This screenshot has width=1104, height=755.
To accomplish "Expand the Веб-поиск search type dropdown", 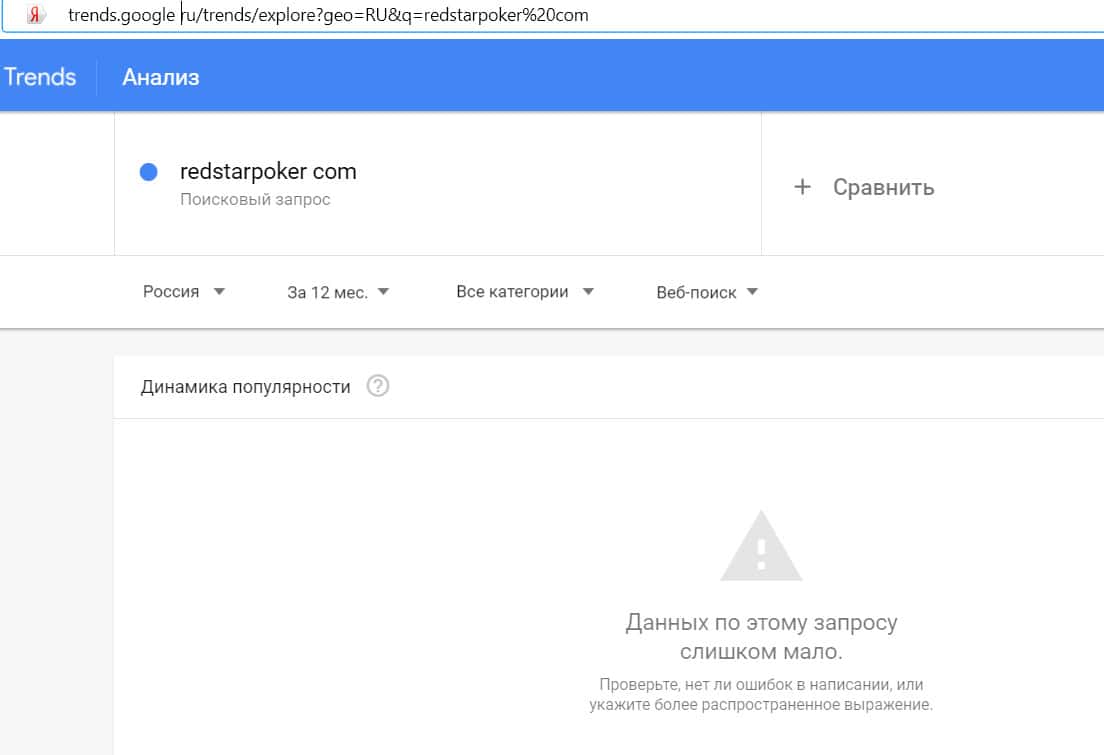I will (707, 292).
